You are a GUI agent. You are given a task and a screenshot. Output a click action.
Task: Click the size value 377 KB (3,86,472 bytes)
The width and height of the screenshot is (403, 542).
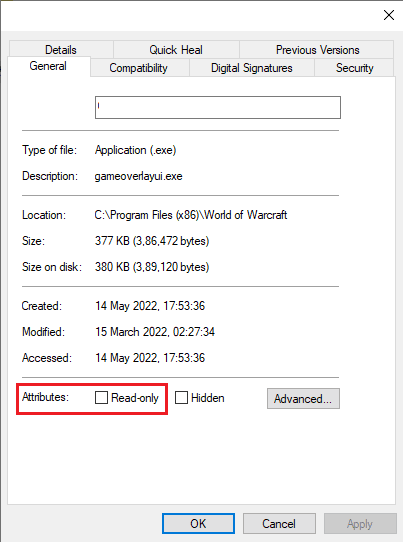(x=152, y=241)
